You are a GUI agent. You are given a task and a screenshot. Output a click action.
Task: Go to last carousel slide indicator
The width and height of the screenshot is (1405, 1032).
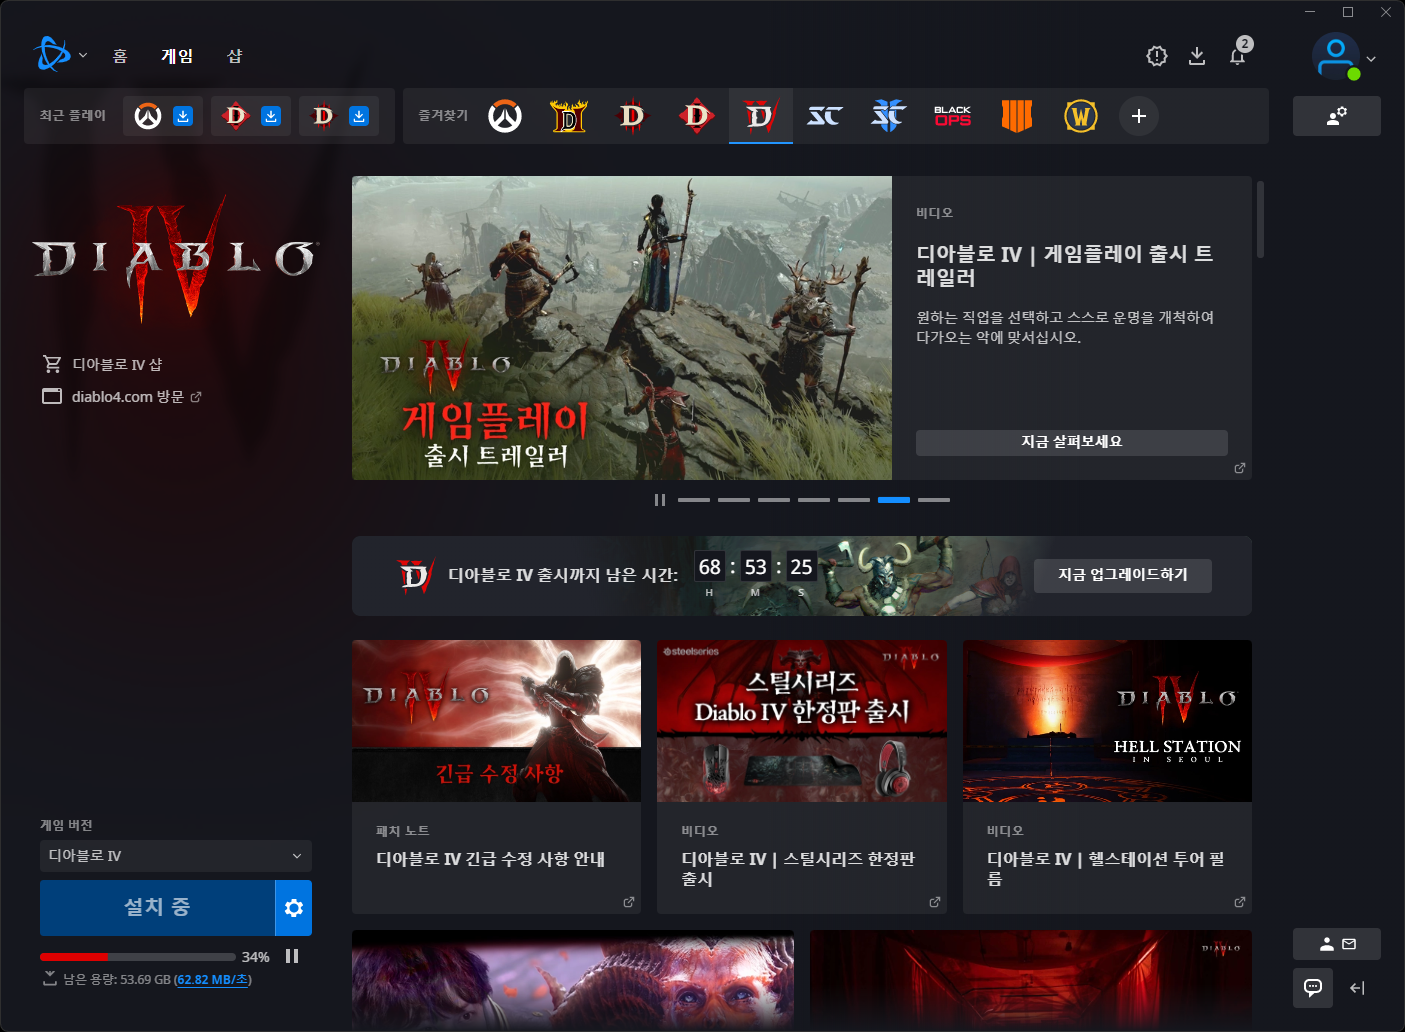click(934, 500)
